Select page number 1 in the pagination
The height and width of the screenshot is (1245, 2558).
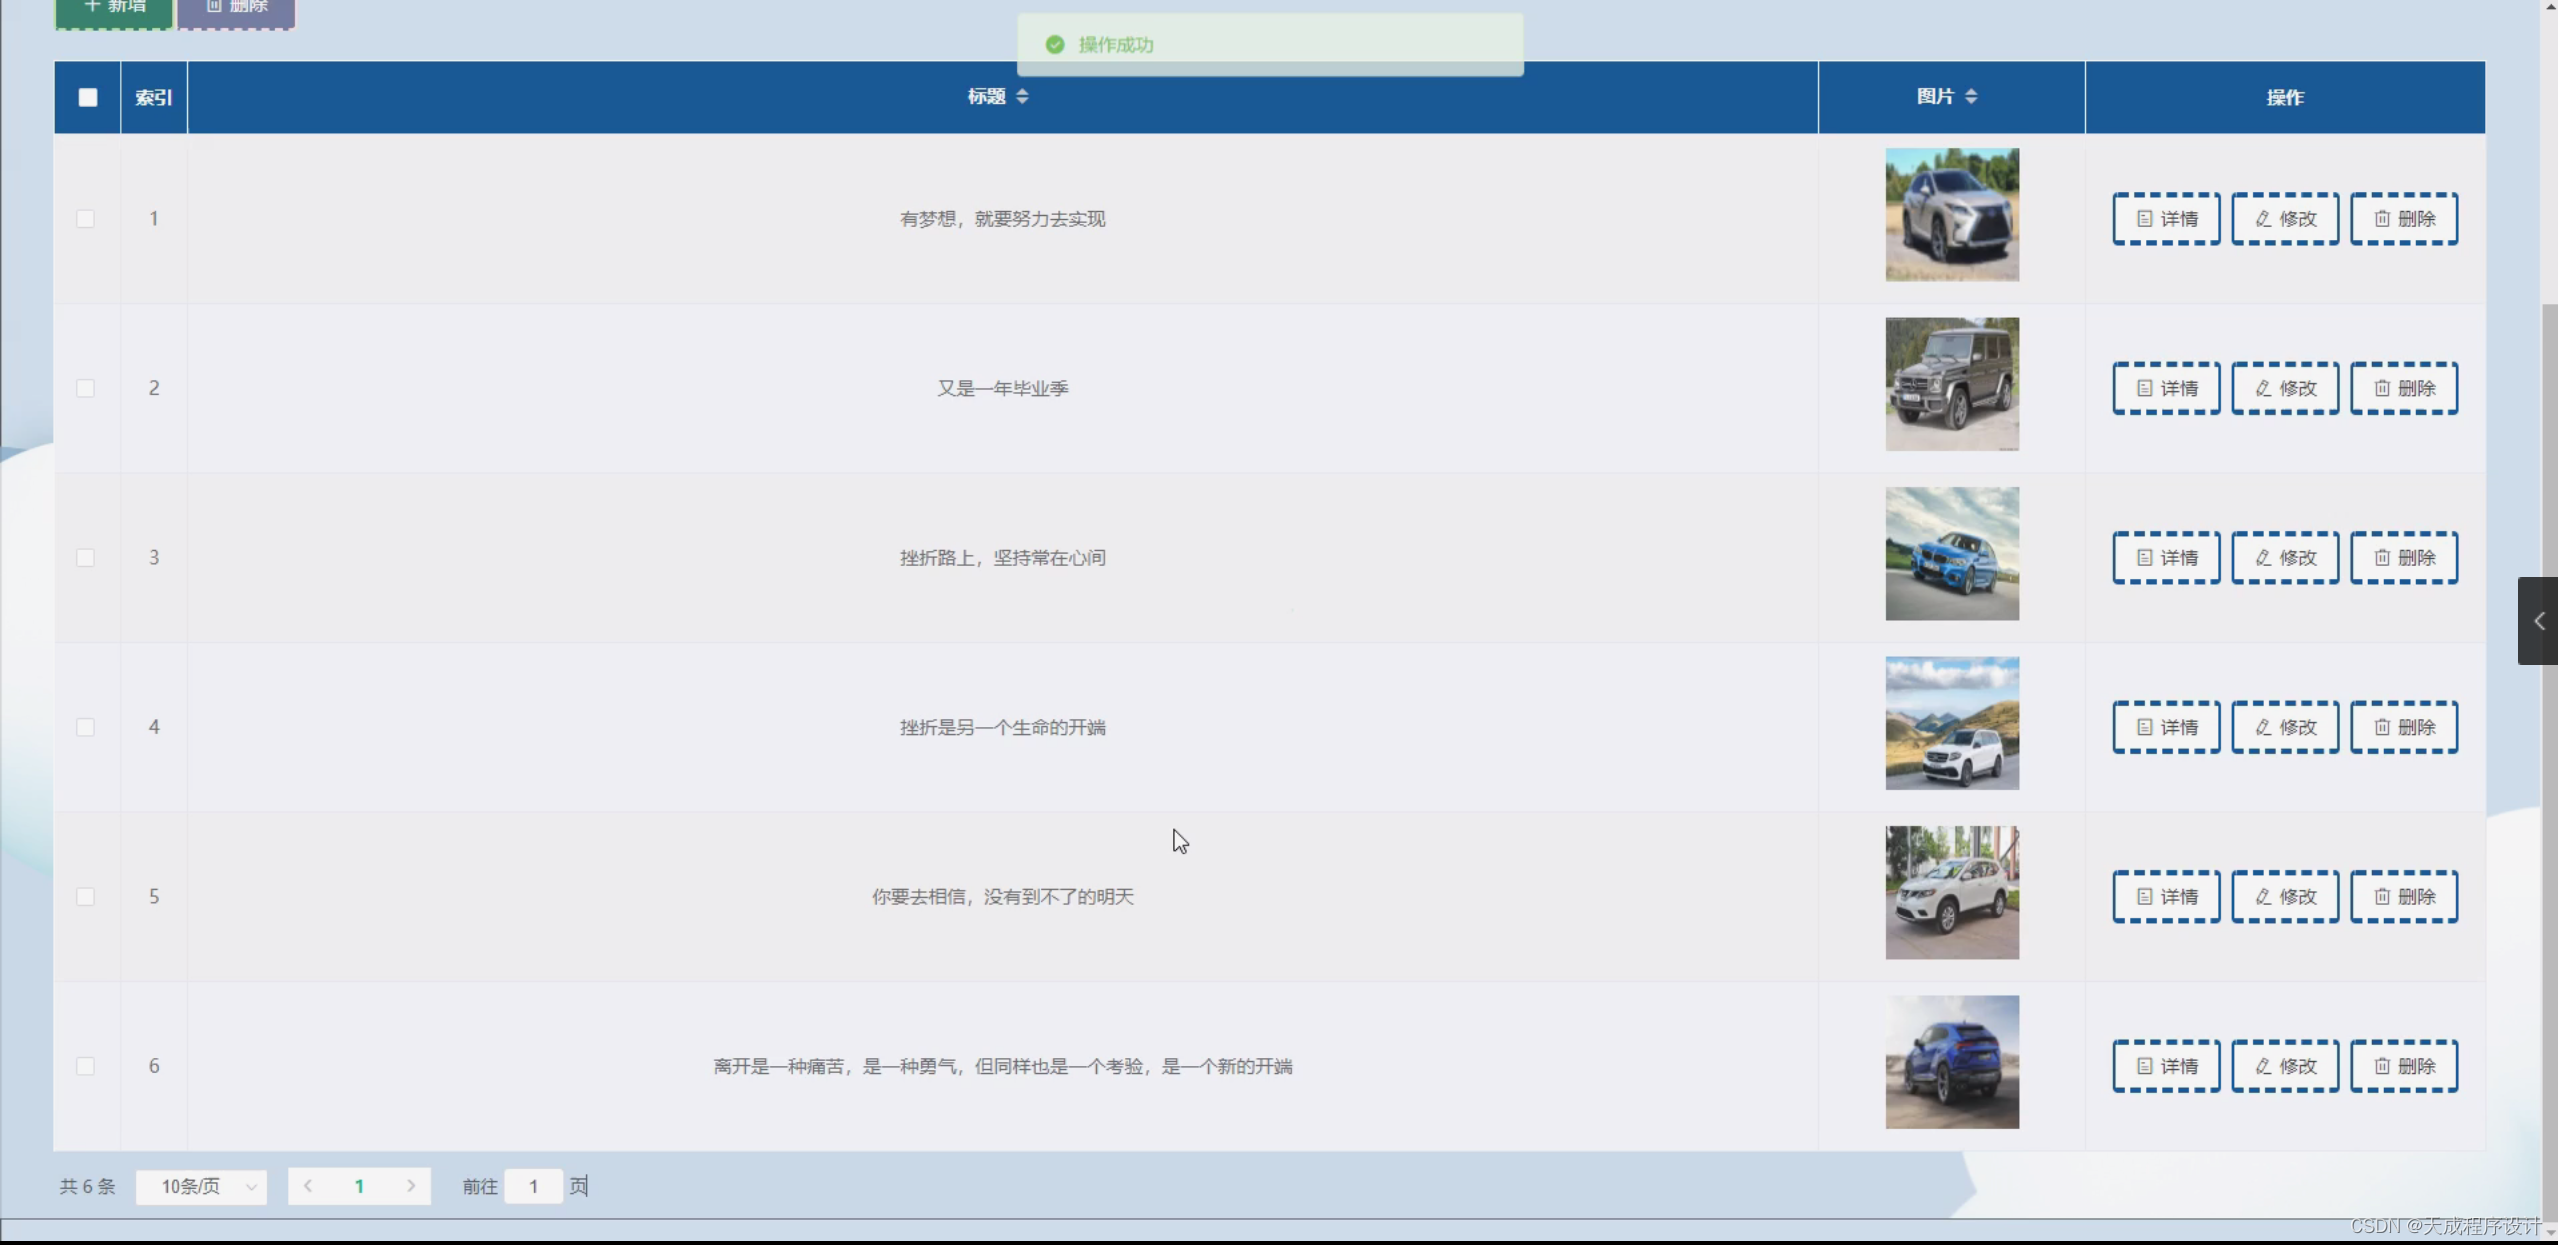(359, 1186)
